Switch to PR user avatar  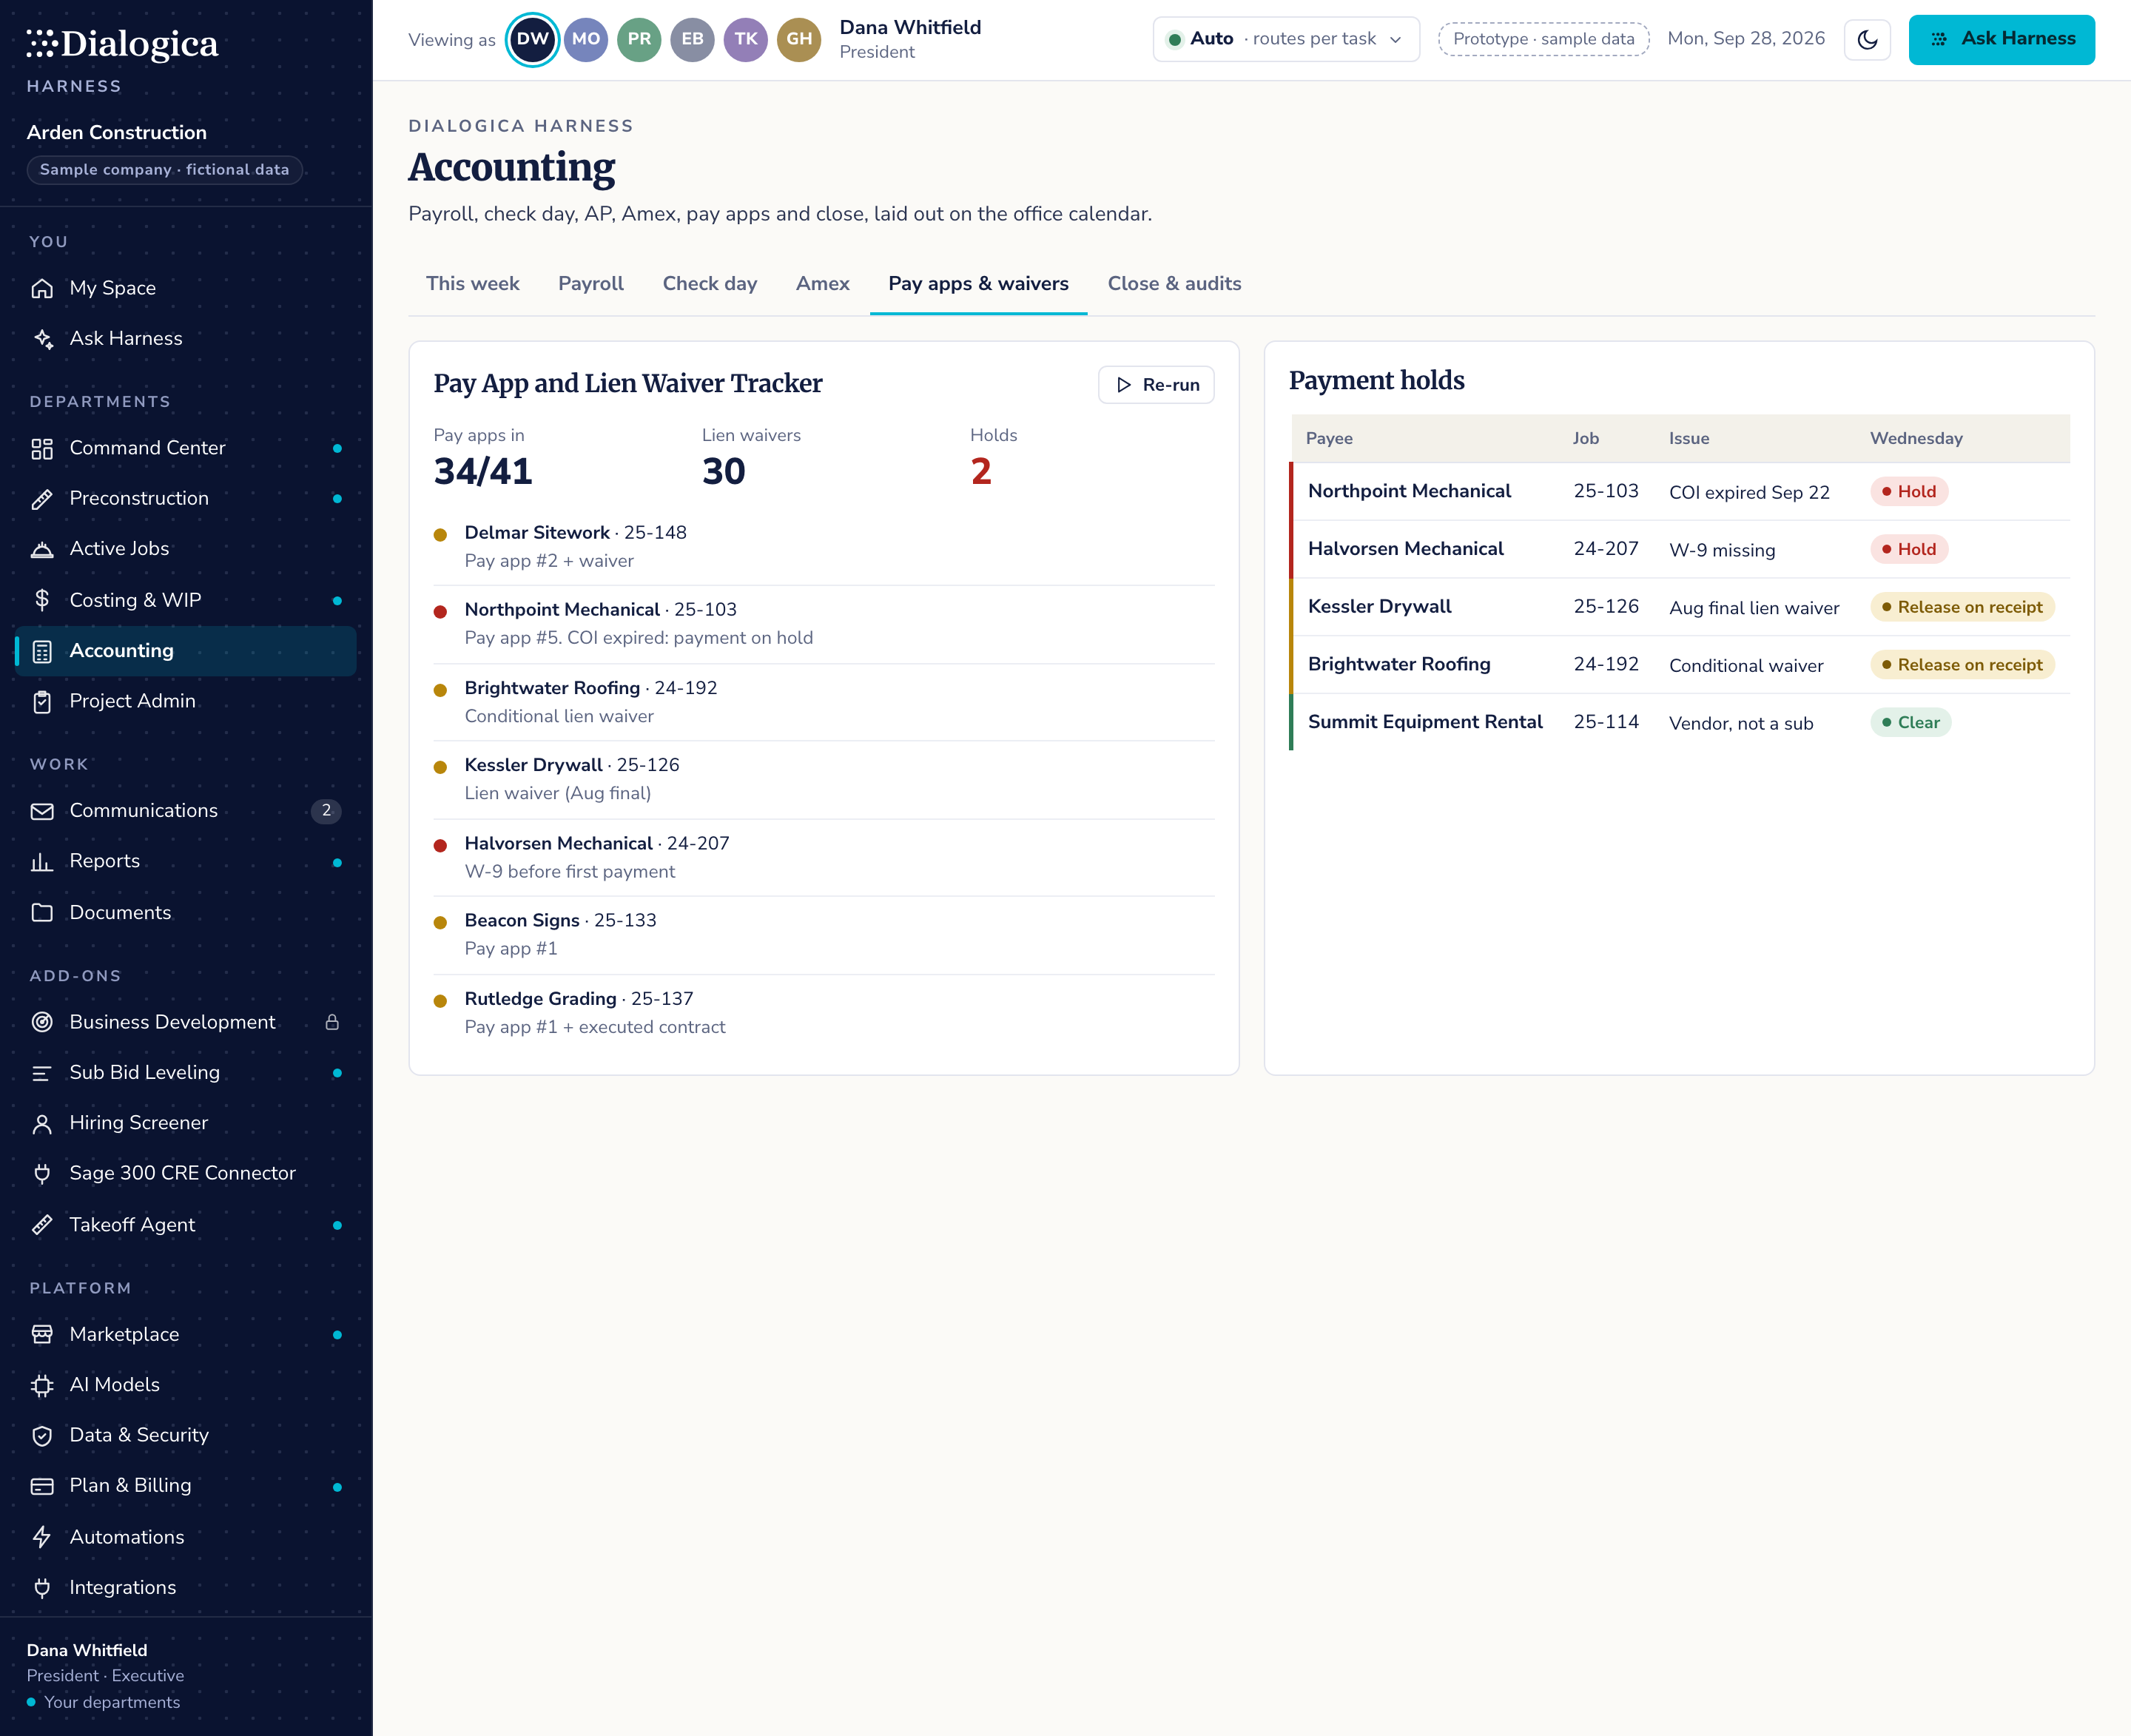point(639,40)
